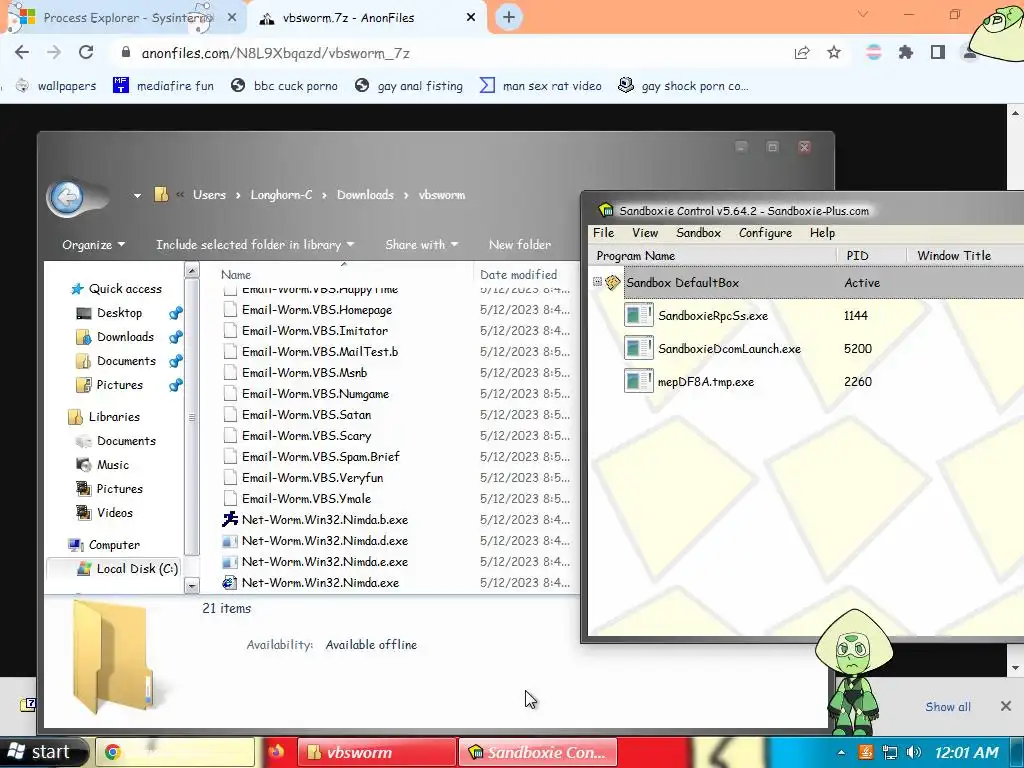Switch to the Process Explorer tab

click(123, 18)
